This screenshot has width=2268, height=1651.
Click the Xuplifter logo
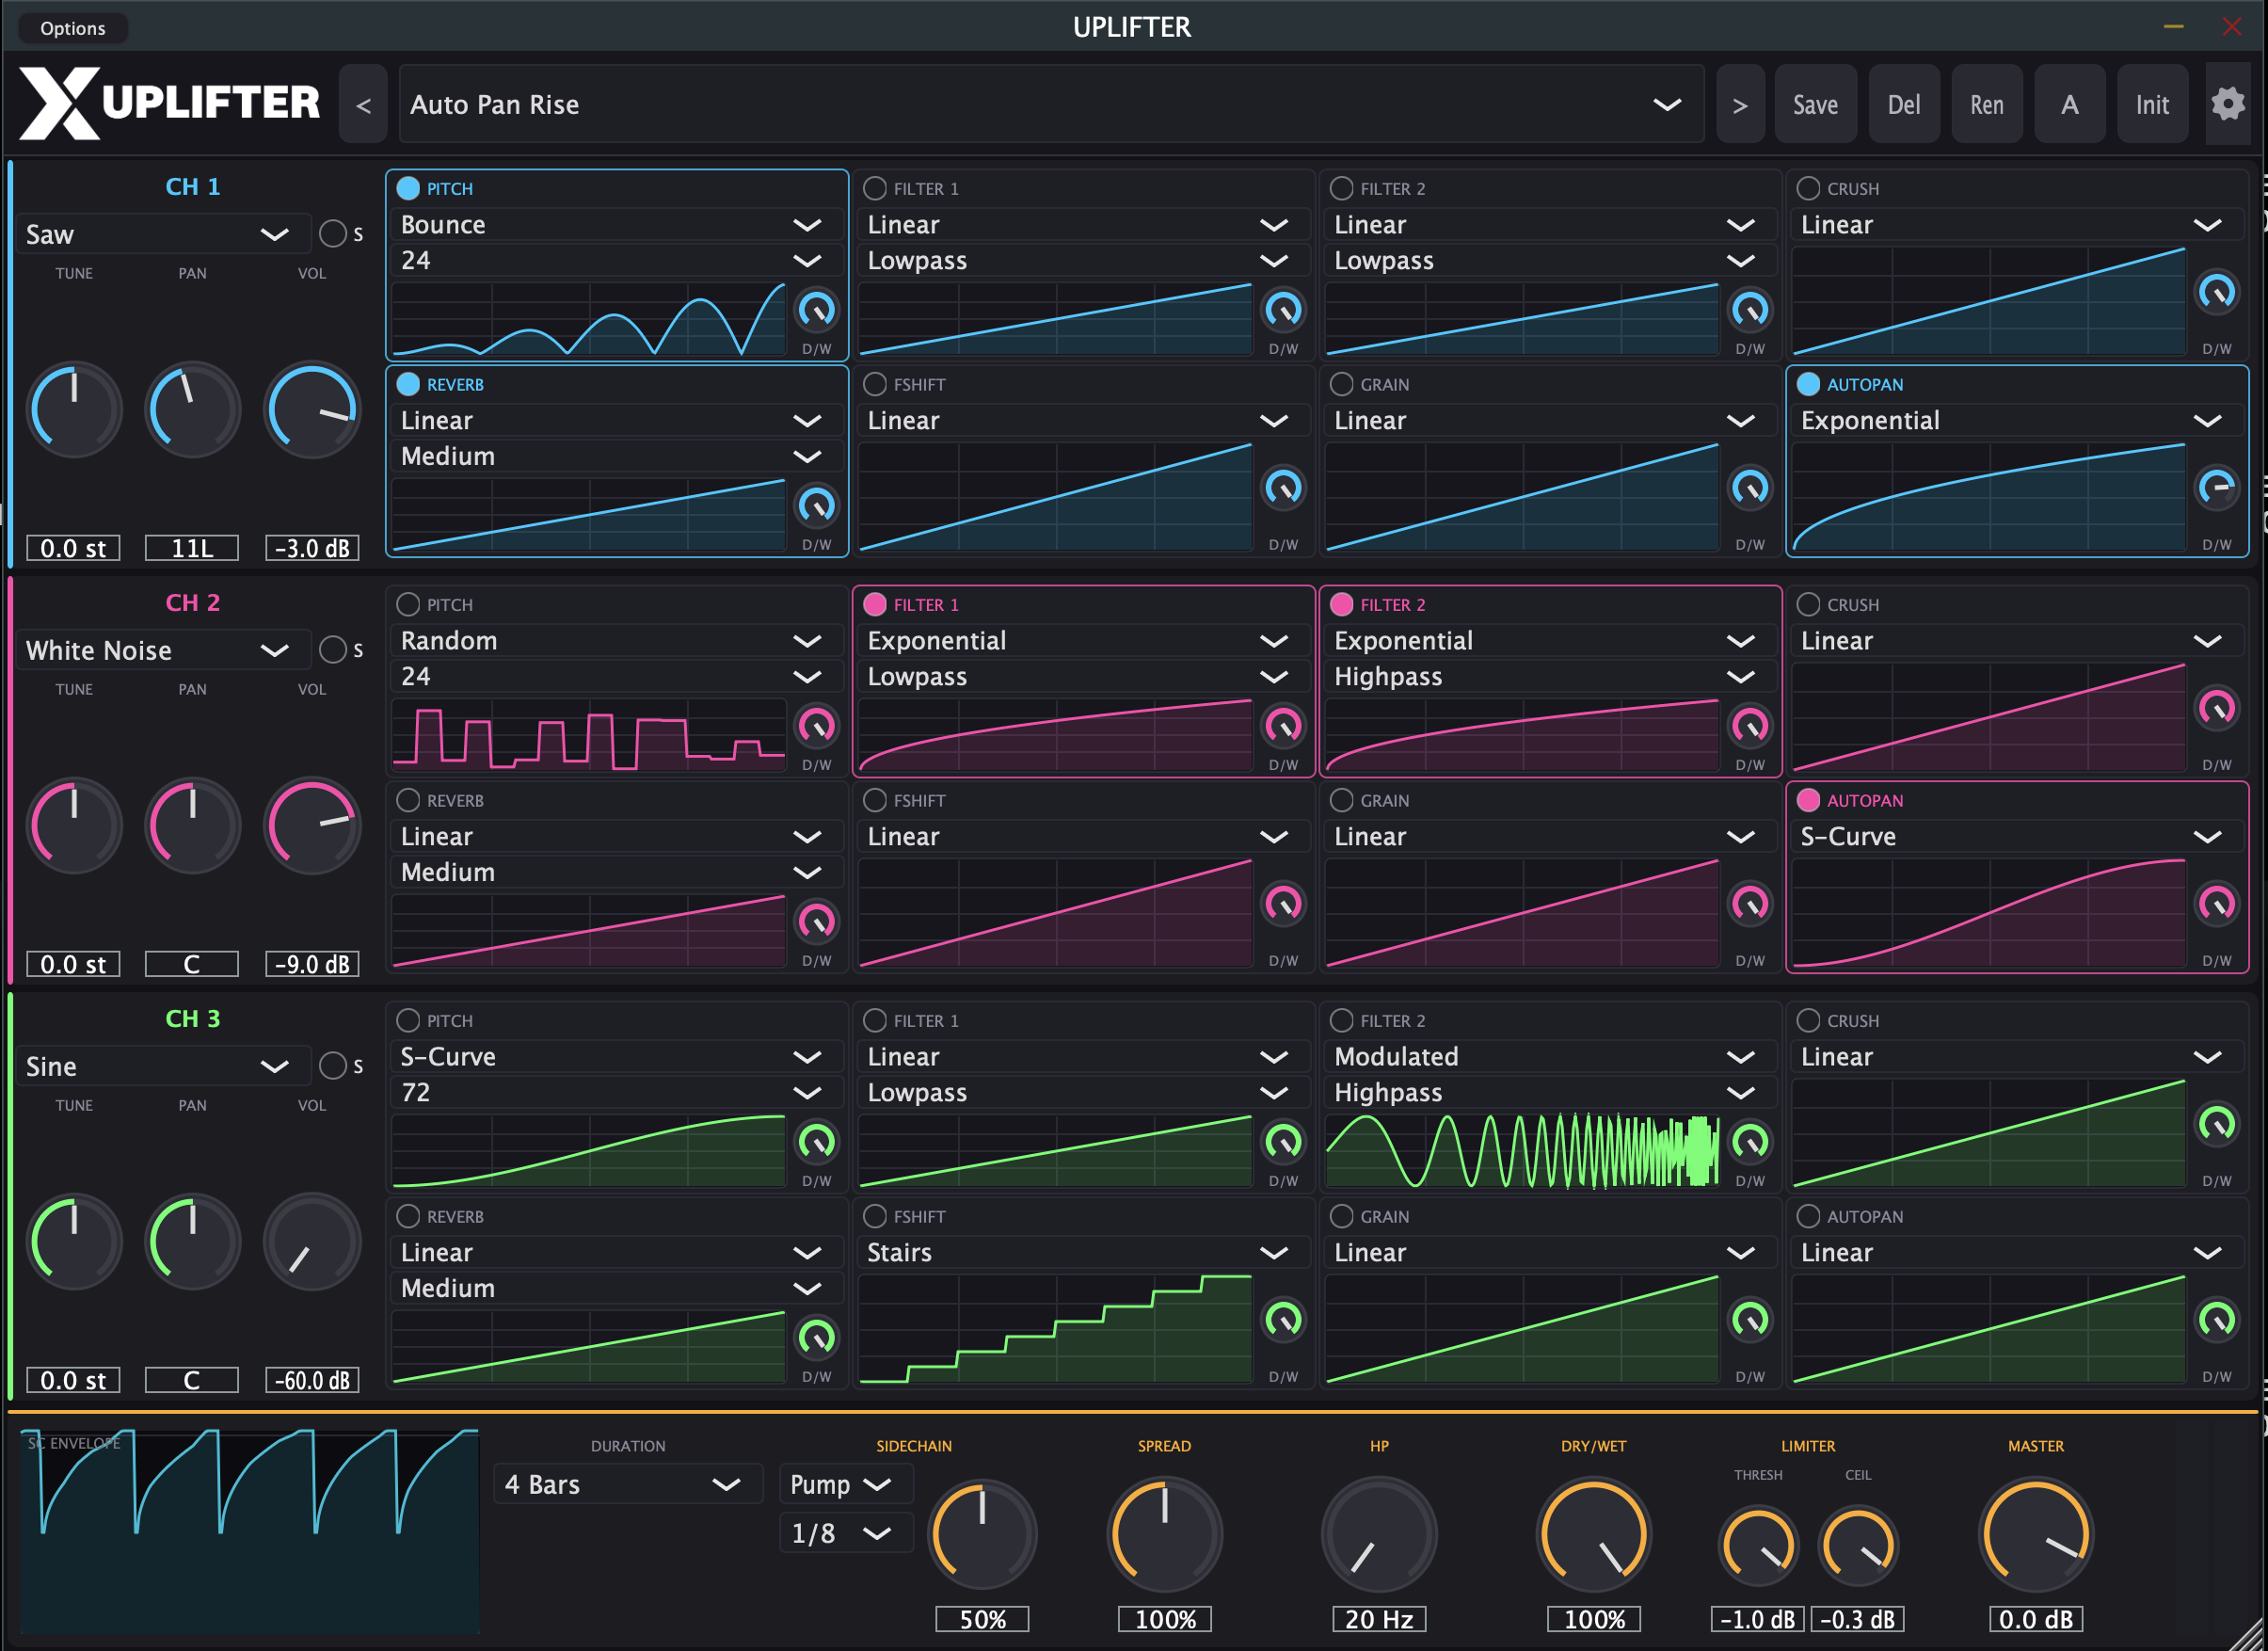point(170,103)
